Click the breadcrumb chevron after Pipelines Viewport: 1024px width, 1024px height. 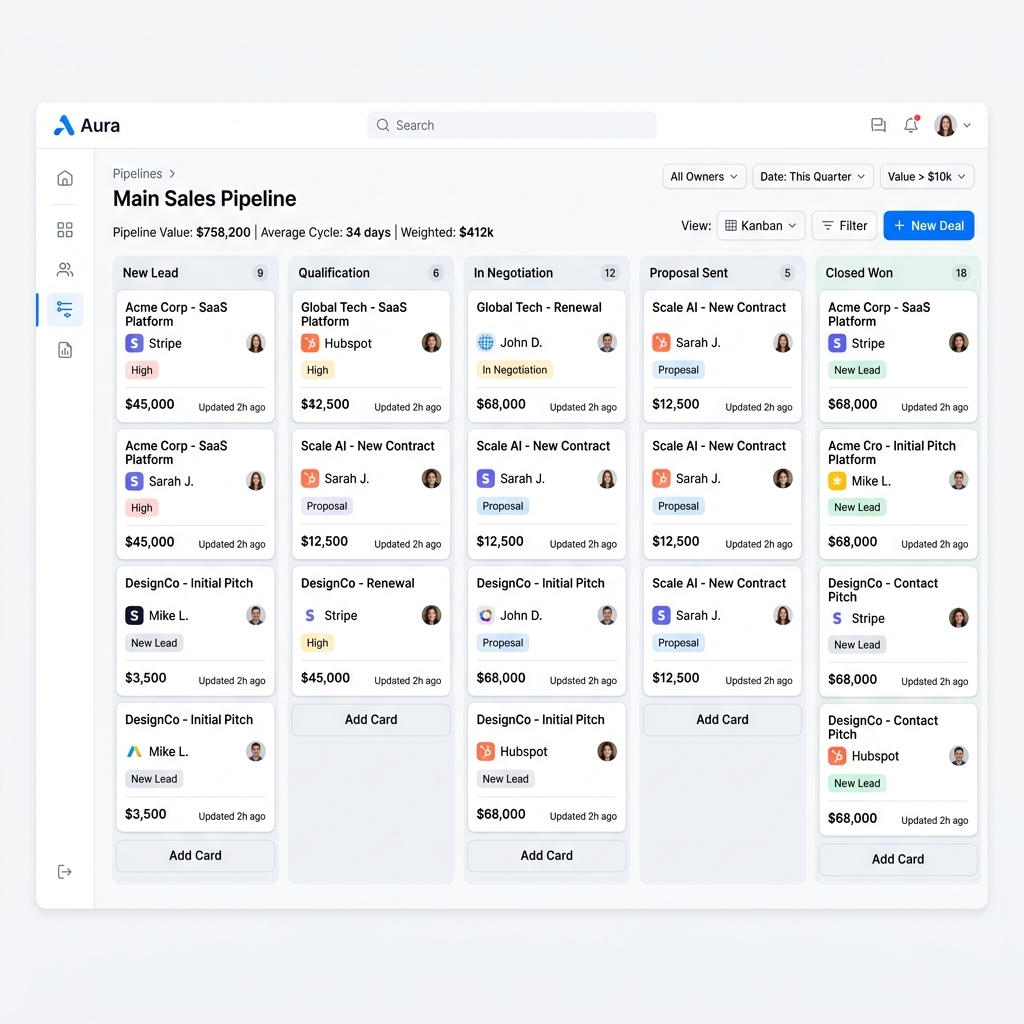(172, 174)
